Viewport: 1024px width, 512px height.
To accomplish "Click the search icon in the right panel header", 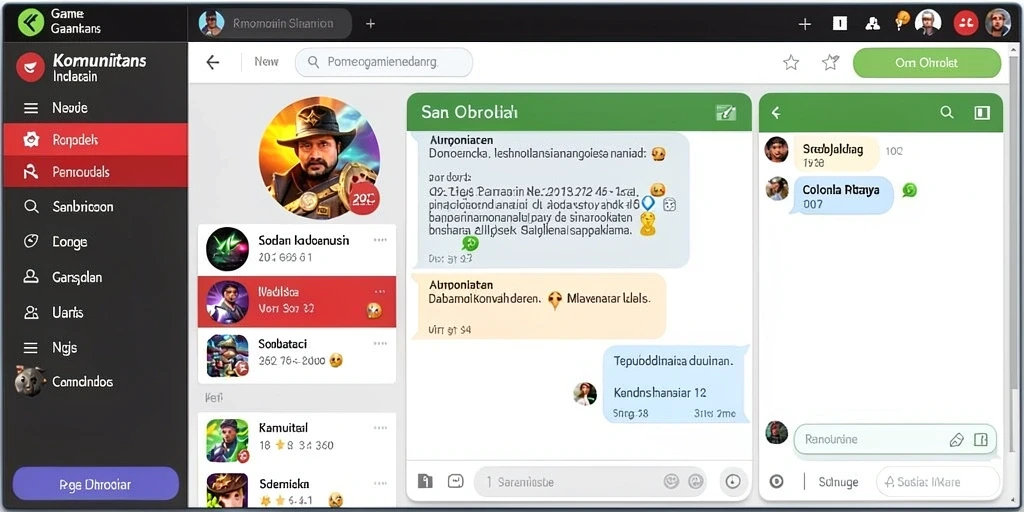I will [946, 112].
